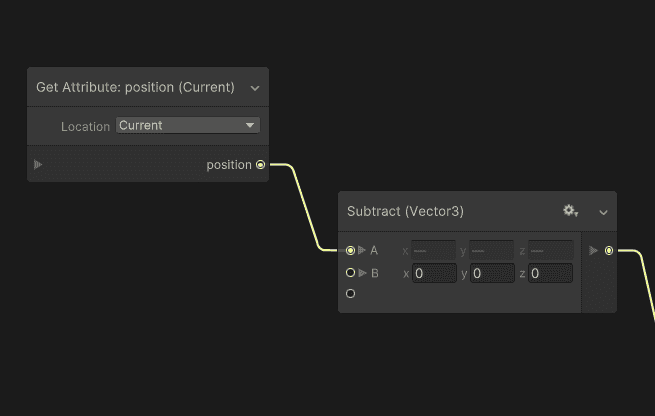Select the Subtract (Vector3) node title

pos(405,211)
